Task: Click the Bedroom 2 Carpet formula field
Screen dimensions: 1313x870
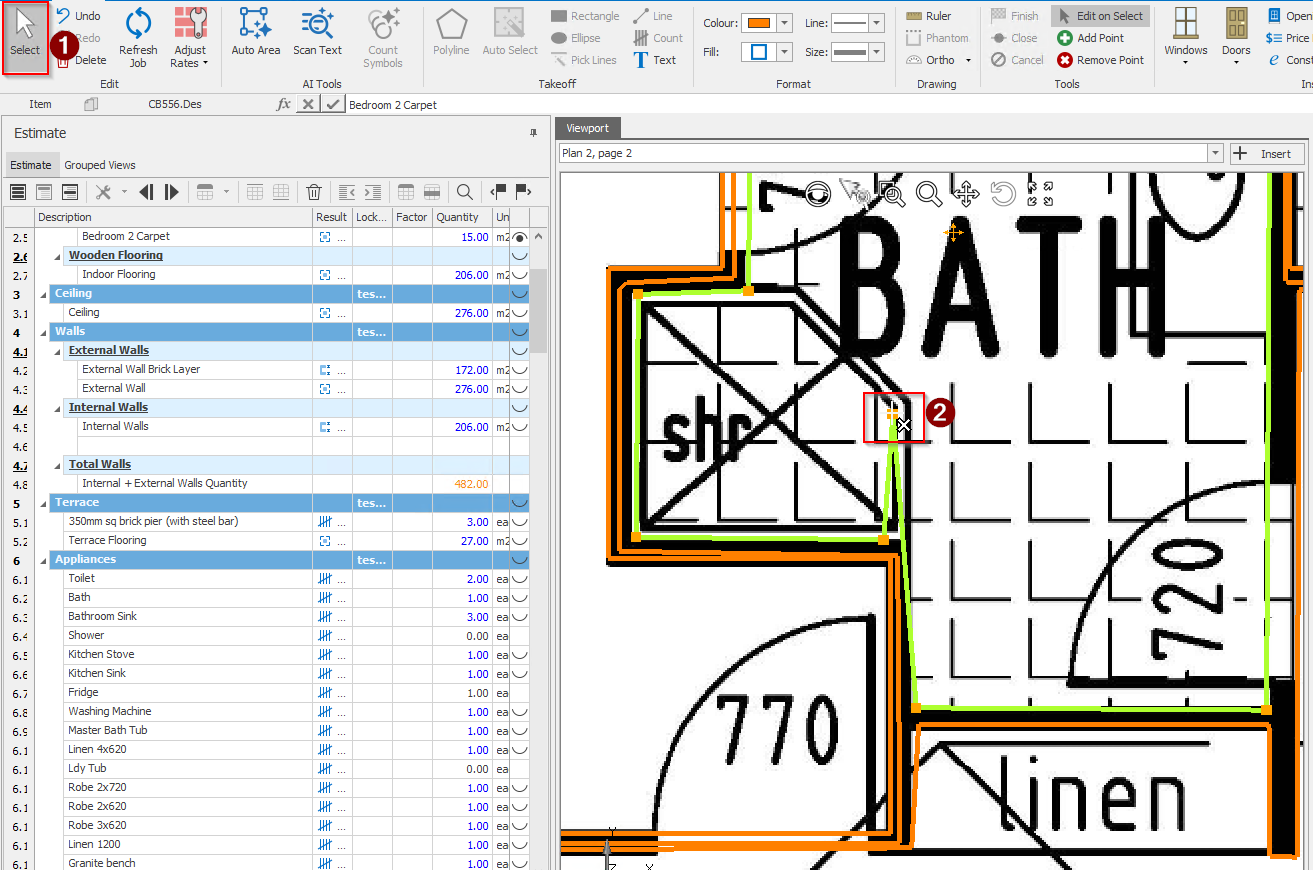Action: click(x=828, y=104)
